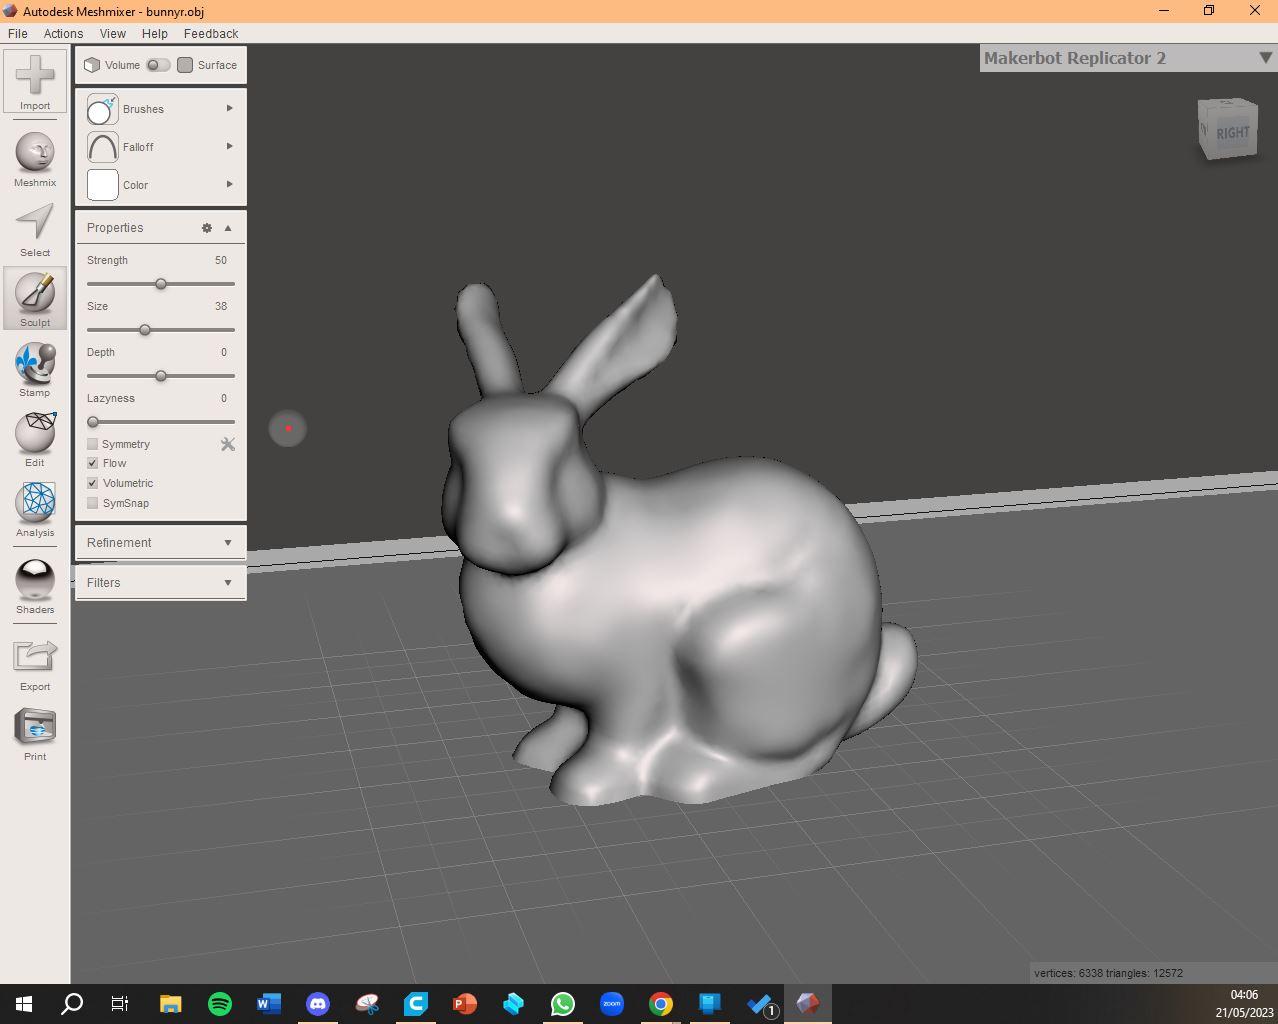1278x1024 pixels.
Task: Toggle the Volume/Surface switch
Action: [158, 65]
